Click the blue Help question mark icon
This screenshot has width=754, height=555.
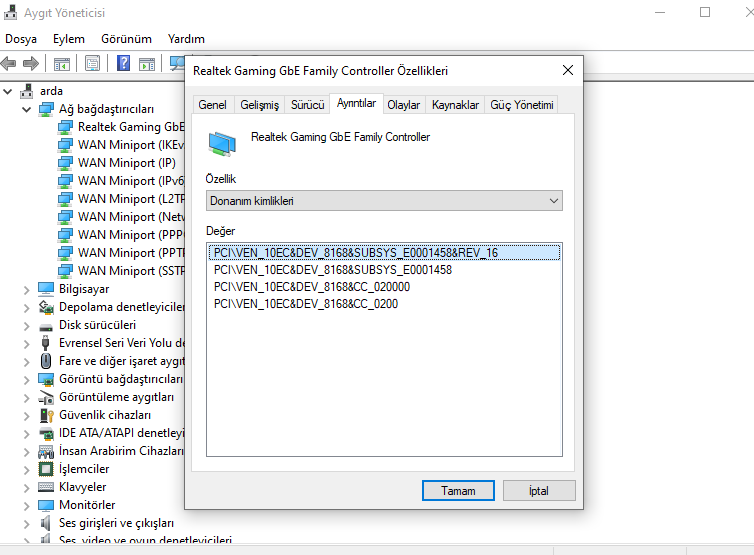[x=124, y=63]
